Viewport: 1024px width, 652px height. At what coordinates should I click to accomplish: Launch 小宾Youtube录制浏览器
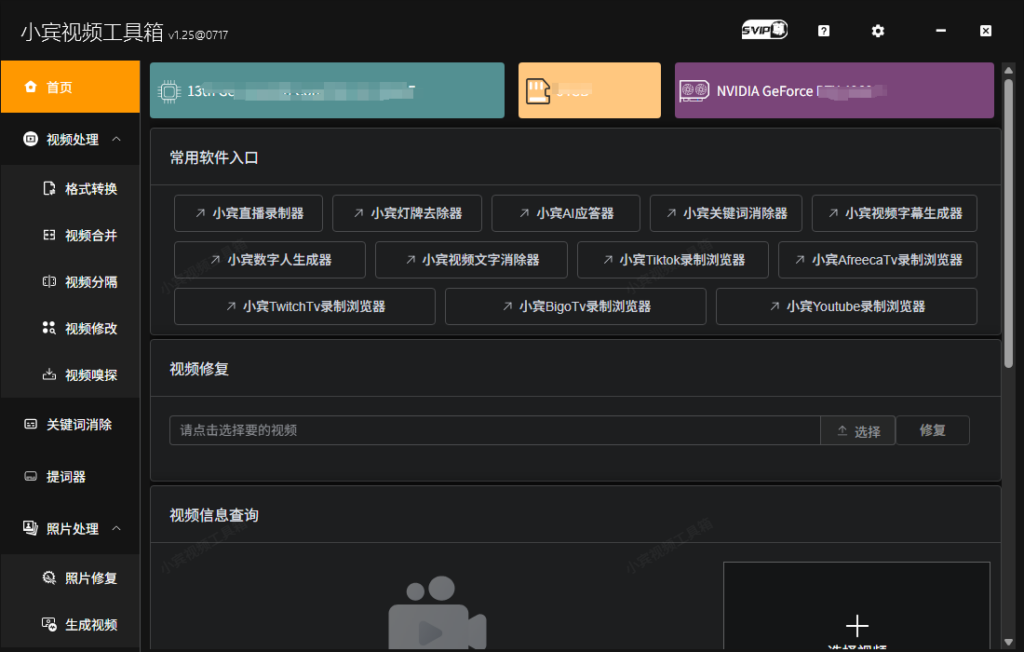click(x=846, y=306)
